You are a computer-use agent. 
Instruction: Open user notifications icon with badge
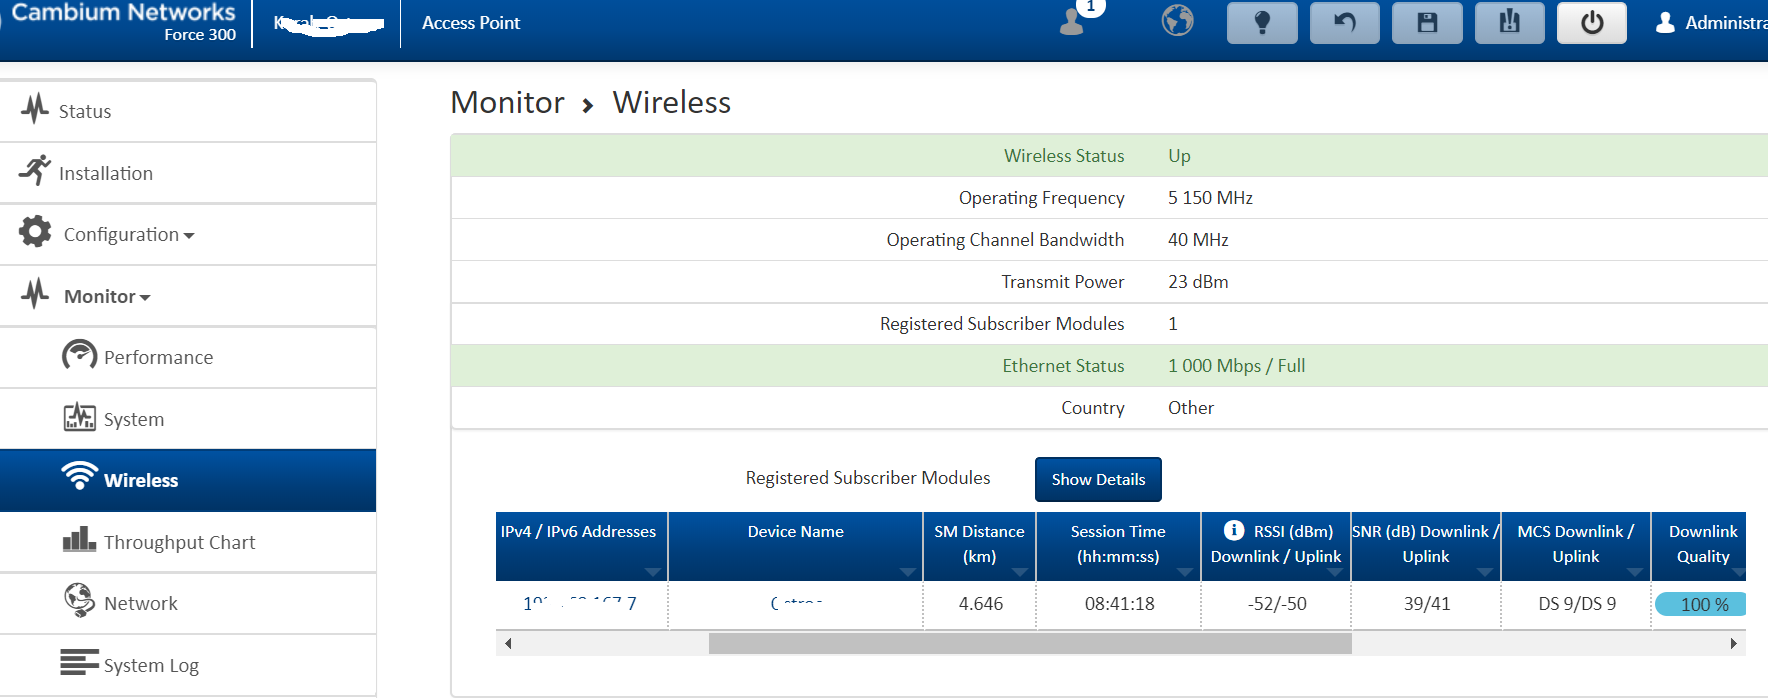(1074, 21)
